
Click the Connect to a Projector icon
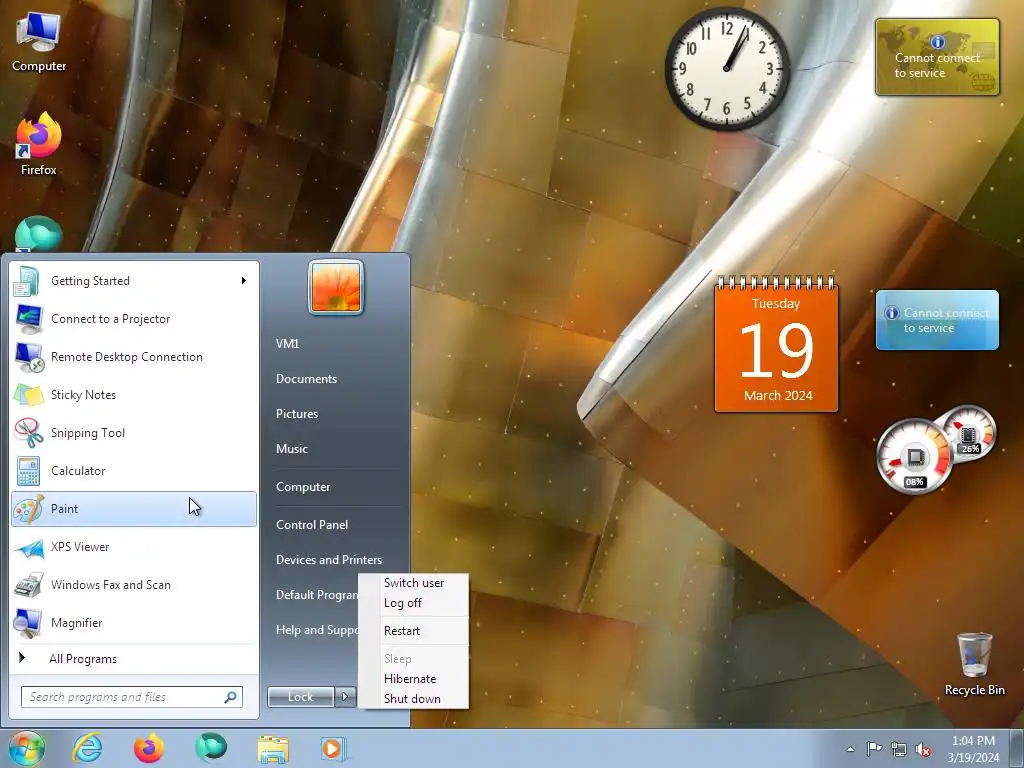point(28,319)
